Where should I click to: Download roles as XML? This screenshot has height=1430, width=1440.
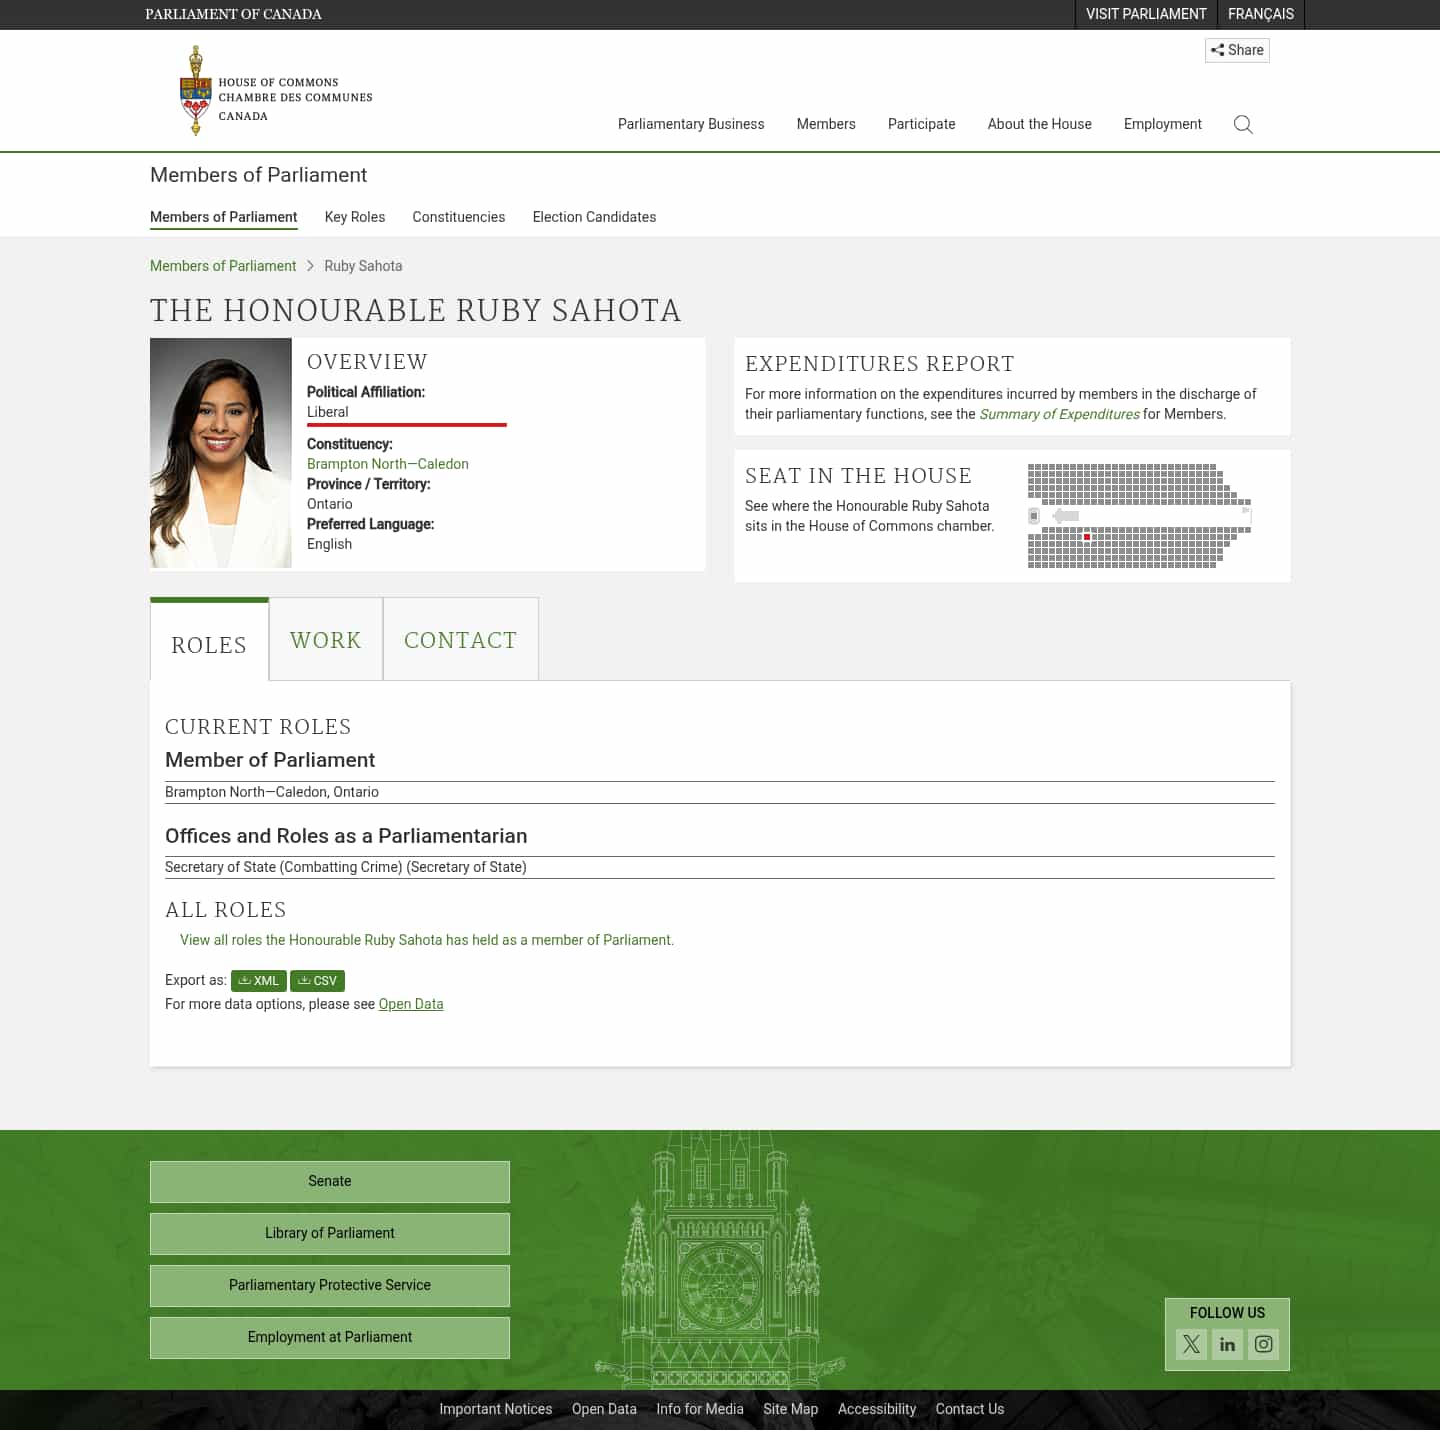pyautogui.click(x=259, y=981)
